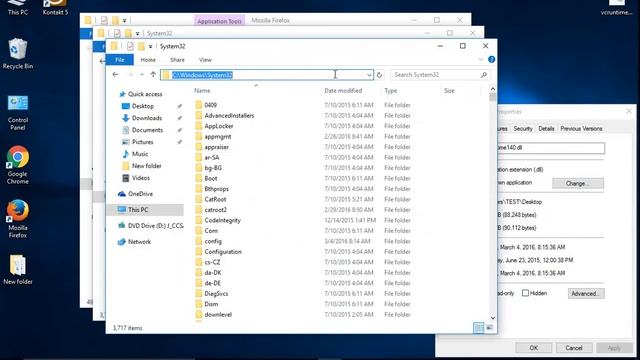Select New folder in navigation pane

click(x=146, y=166)
